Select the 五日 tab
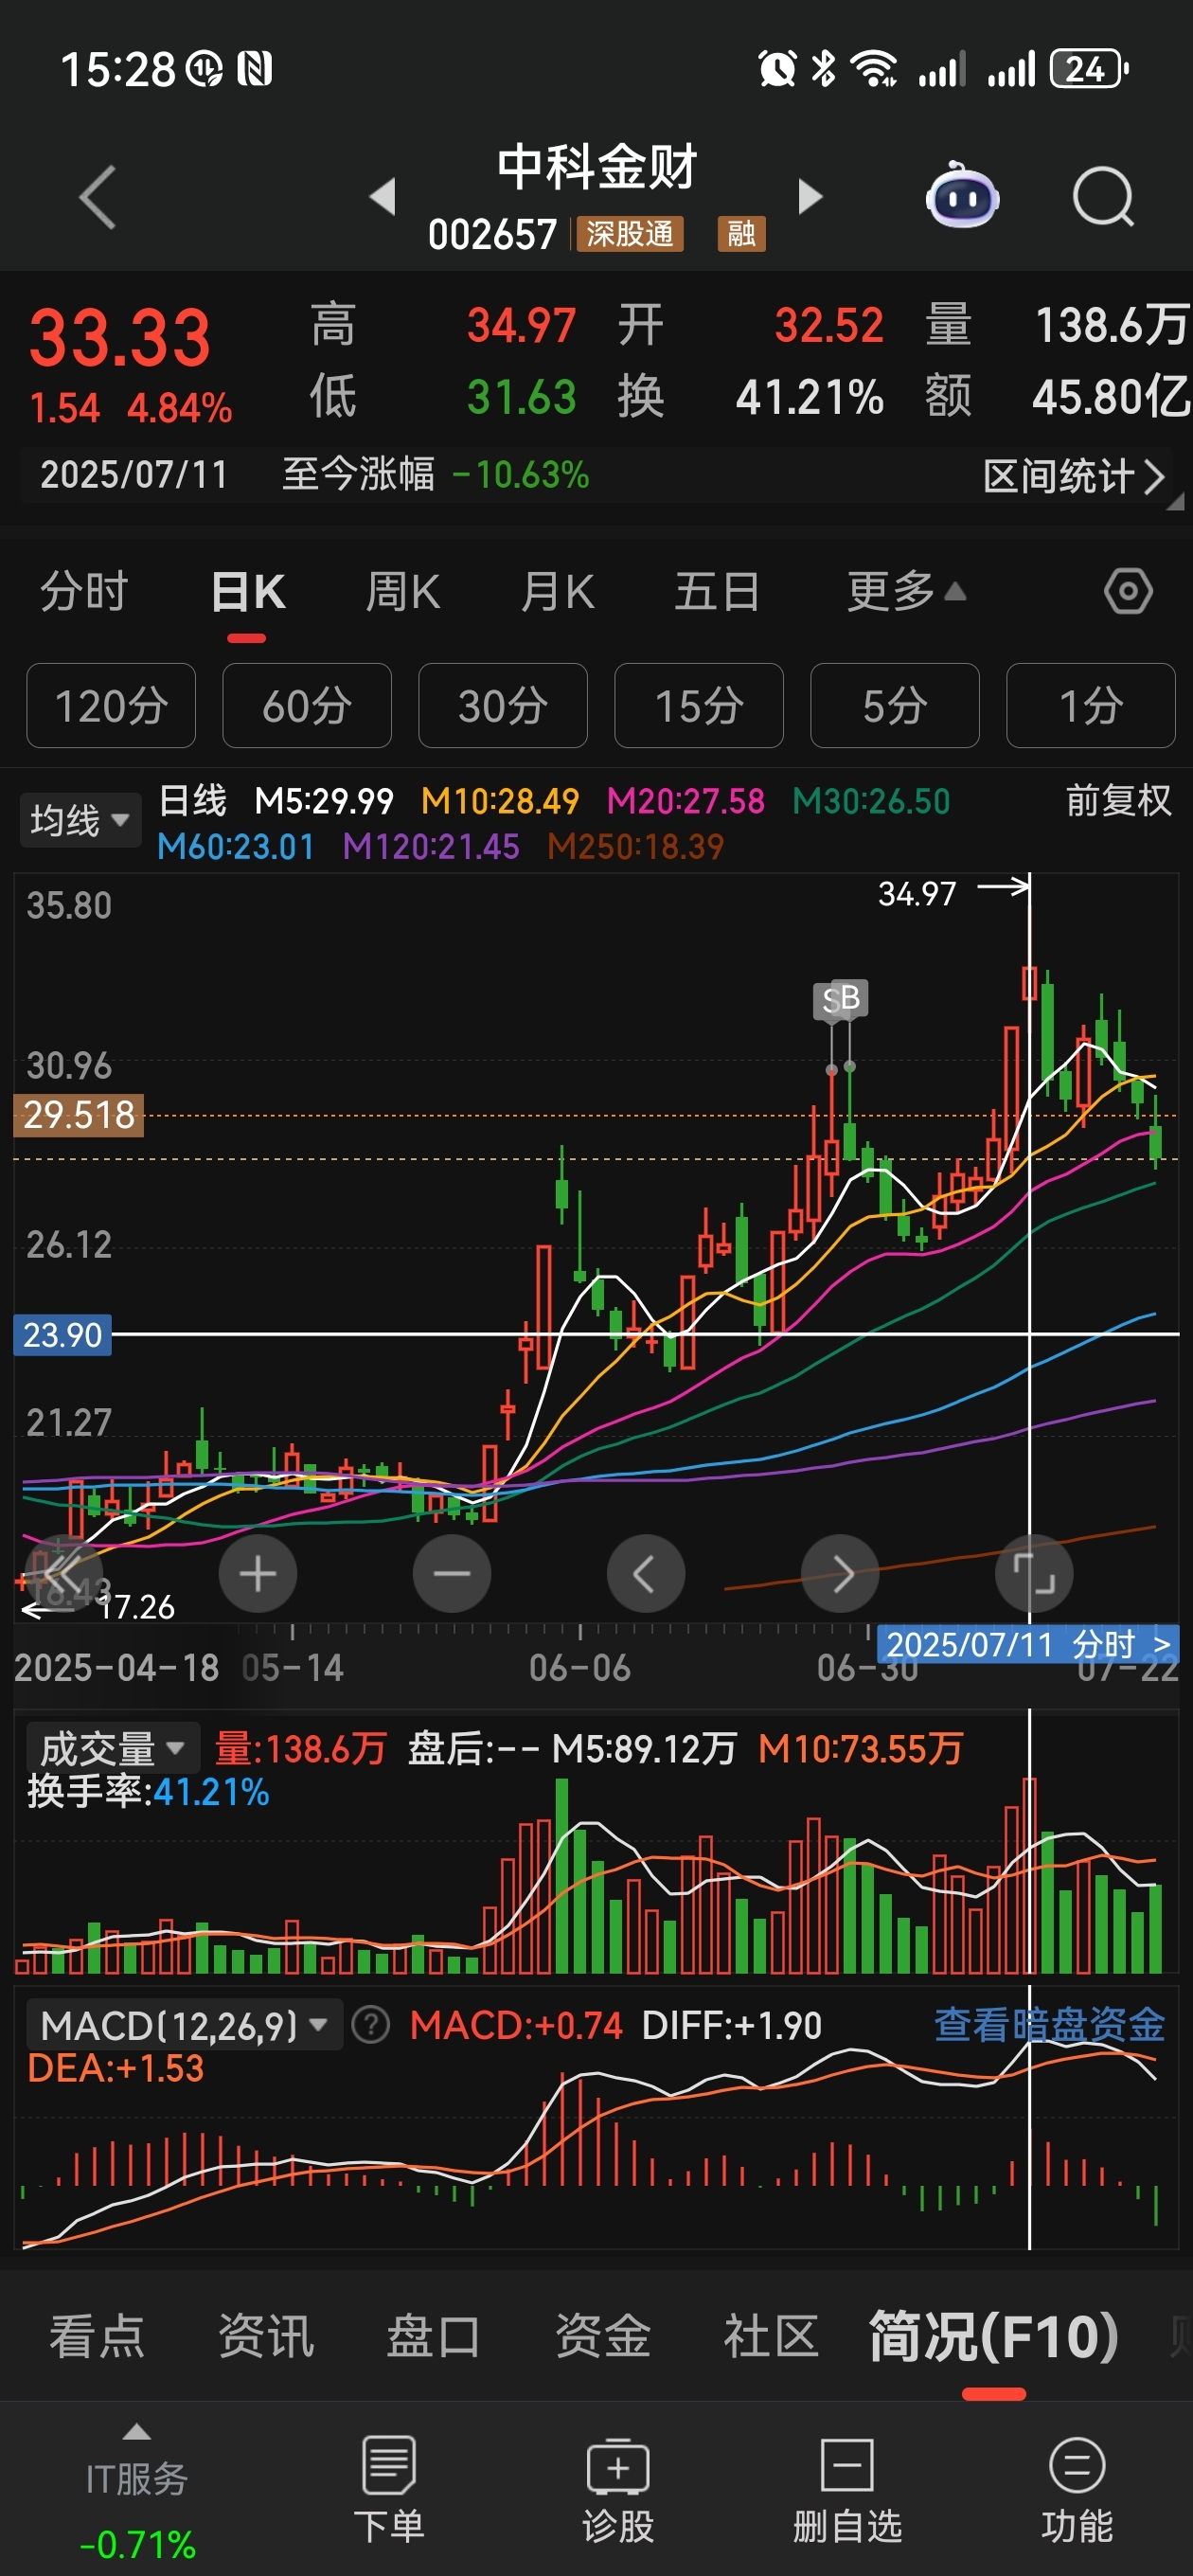Image resolution: width=1193 pixels, height=2576 pixels. pyautogui.click(x=717, y=591)
